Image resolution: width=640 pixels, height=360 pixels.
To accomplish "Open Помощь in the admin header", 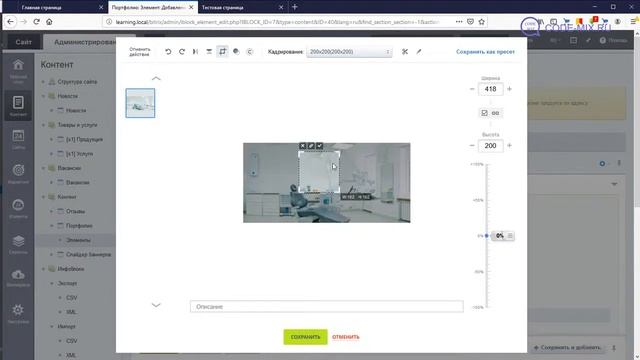I will 613,40.
